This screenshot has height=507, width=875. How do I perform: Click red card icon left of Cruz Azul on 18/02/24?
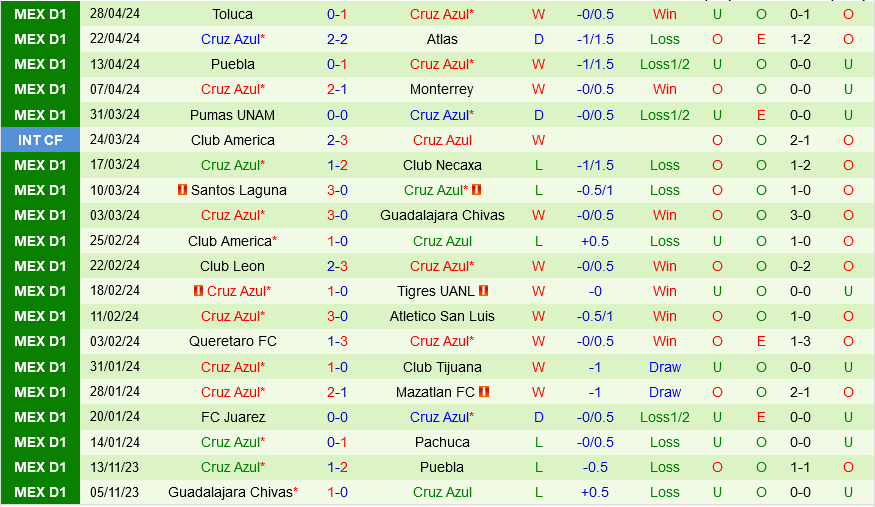tap(199, 291)
